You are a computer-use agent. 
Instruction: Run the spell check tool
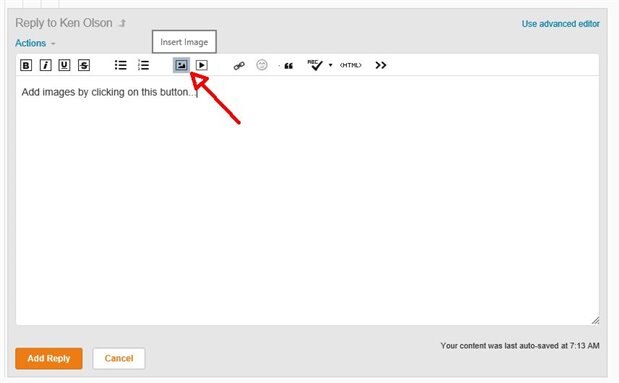(x=315, y=65)
